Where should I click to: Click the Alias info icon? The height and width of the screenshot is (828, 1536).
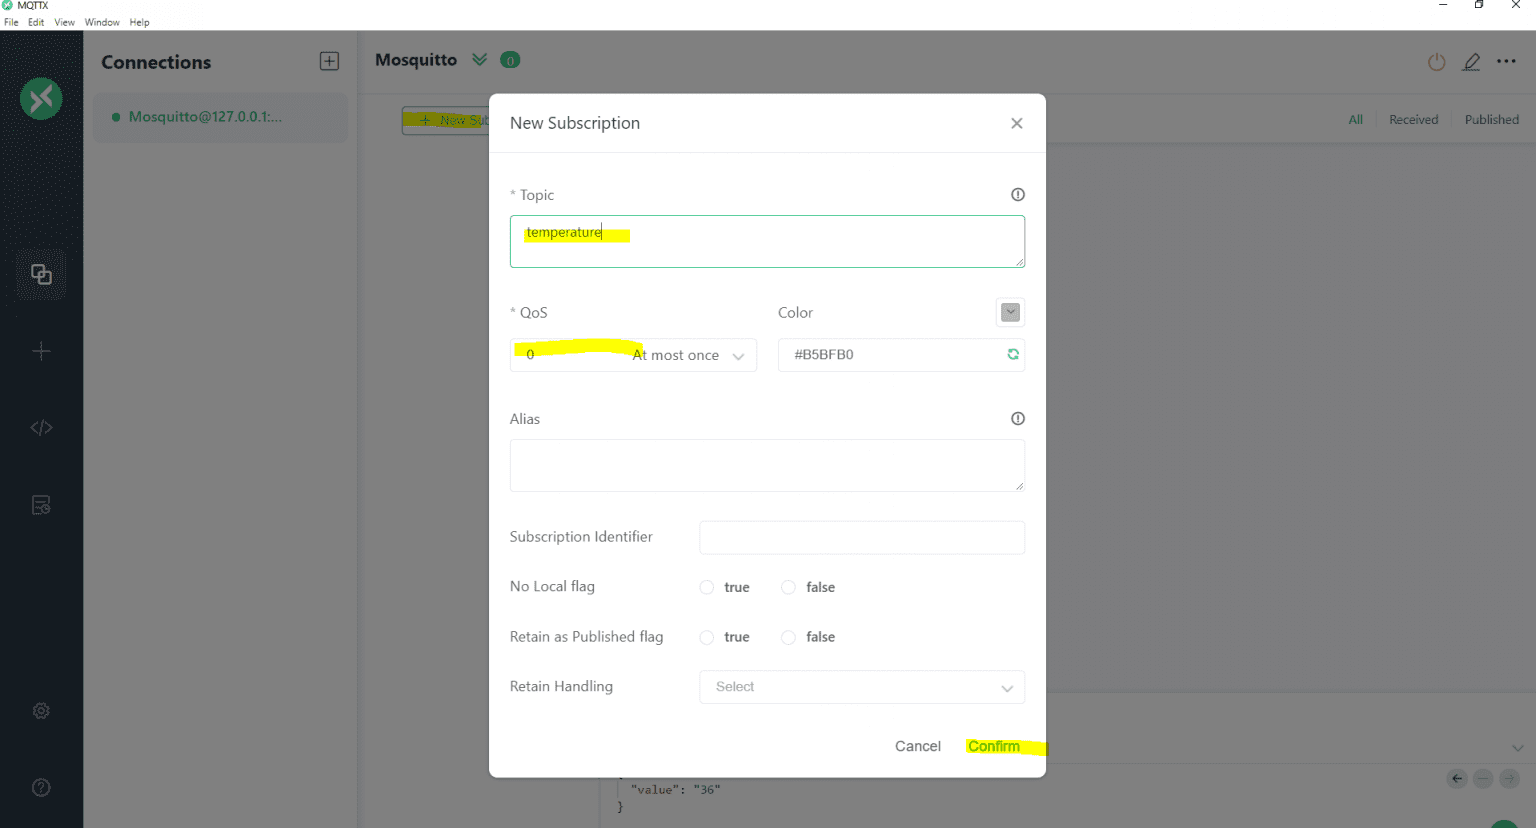click(1017, 419)
